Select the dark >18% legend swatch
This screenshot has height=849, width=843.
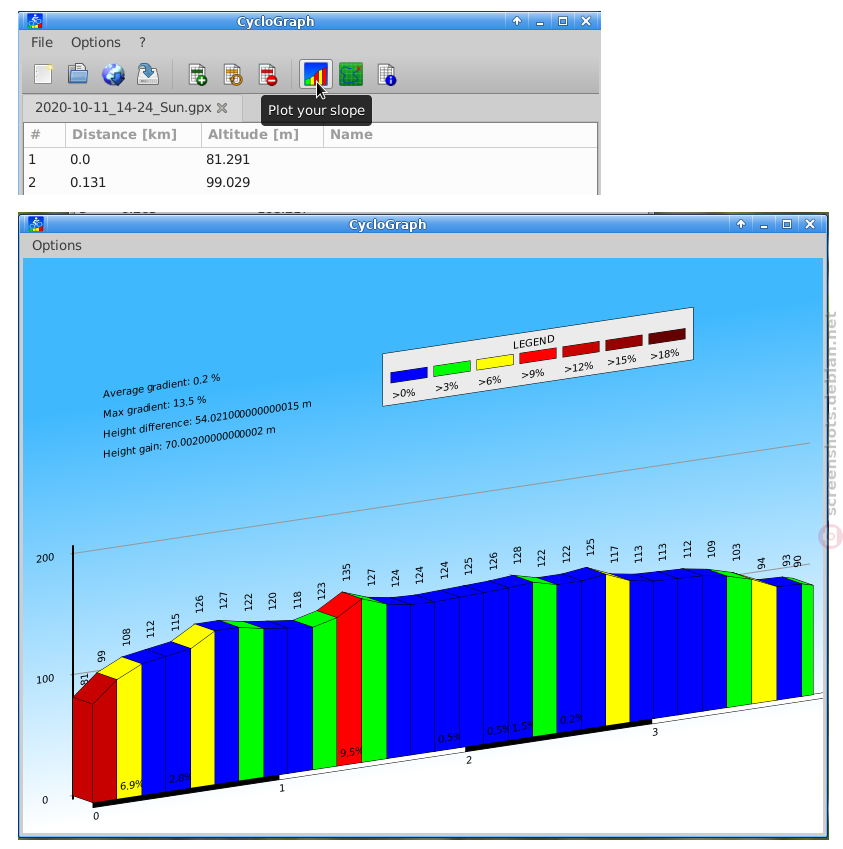667,336
